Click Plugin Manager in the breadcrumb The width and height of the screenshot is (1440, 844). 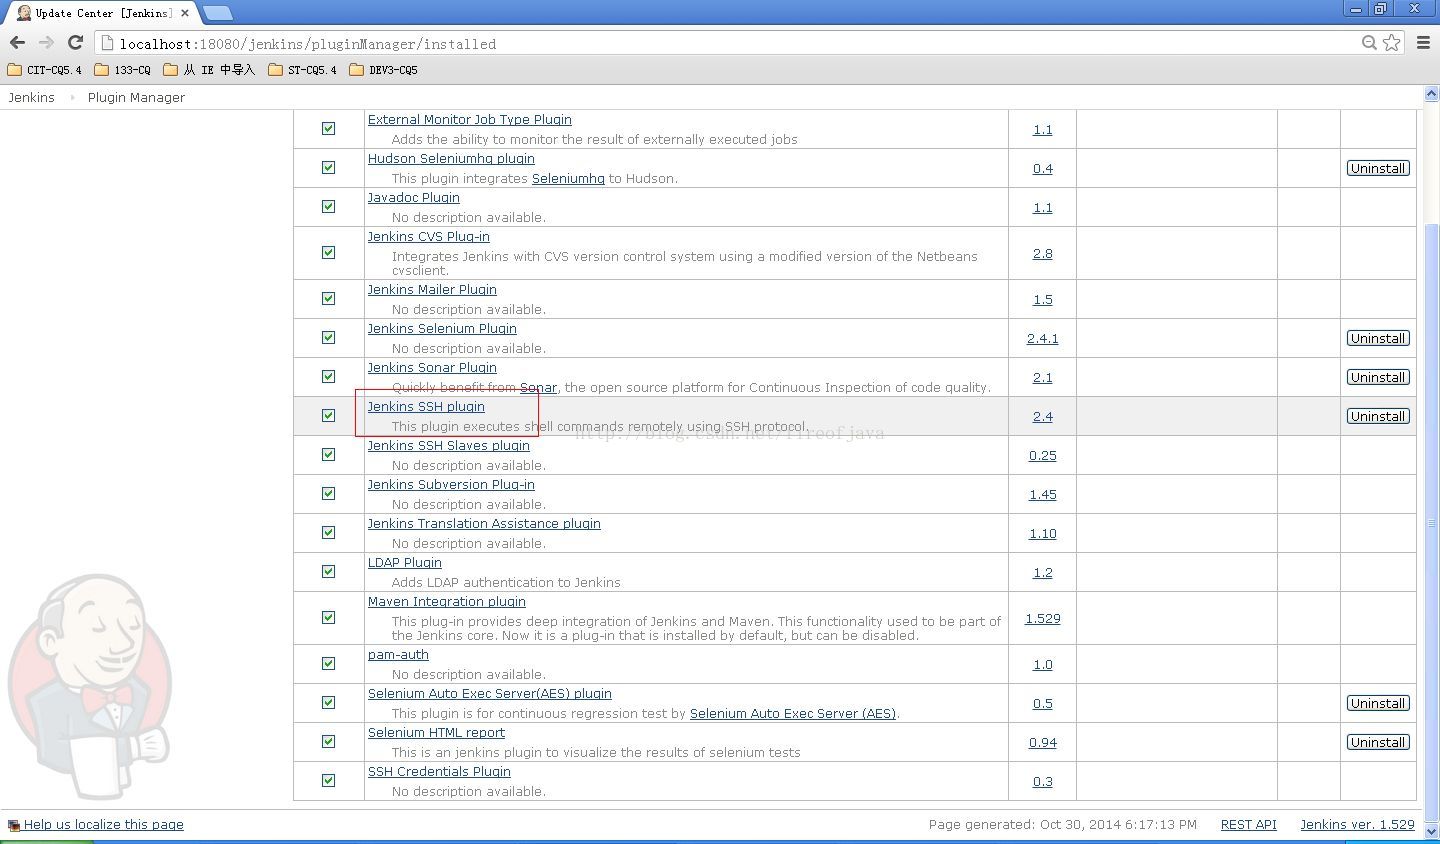point(136,97)
